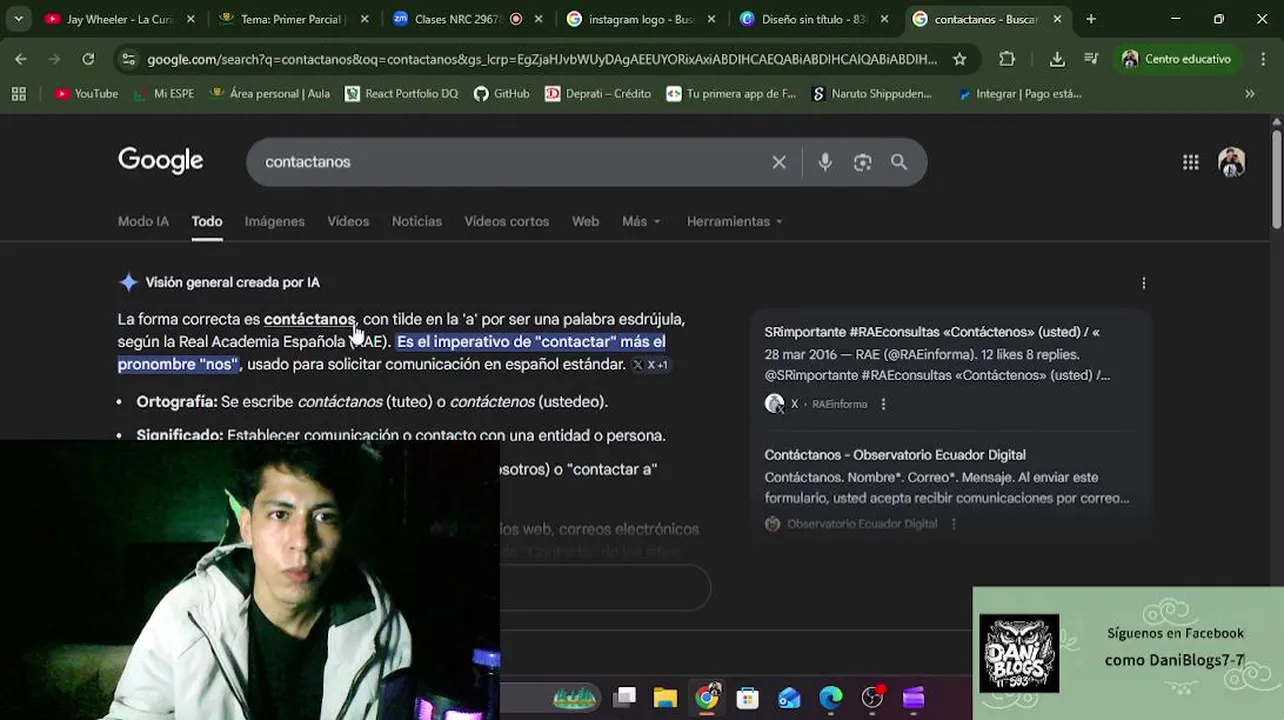Image resolution: width=1284 pixels, height=720 pixels.
Task: Close the contactanos search tab
Action: coord(1057,19)
